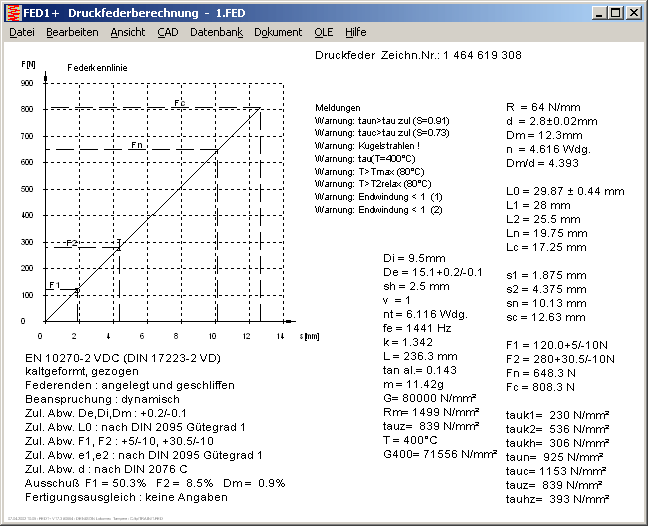Image resolution: width=648 pixels, height=526 pixels.
Task: Open the Bearbeiten menu
Action: pos(72,32)
